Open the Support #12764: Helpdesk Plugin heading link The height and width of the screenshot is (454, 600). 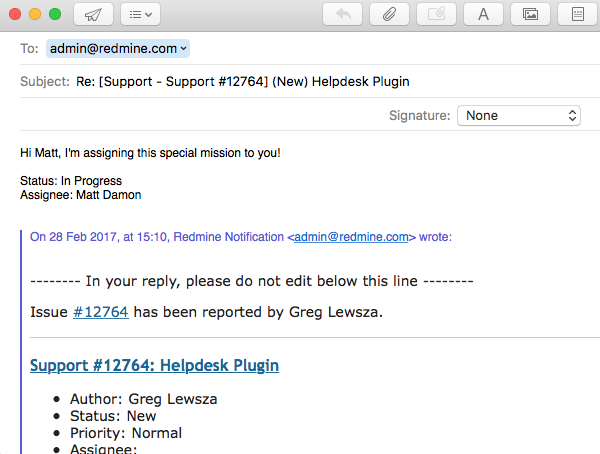click(x=154, y=365)
